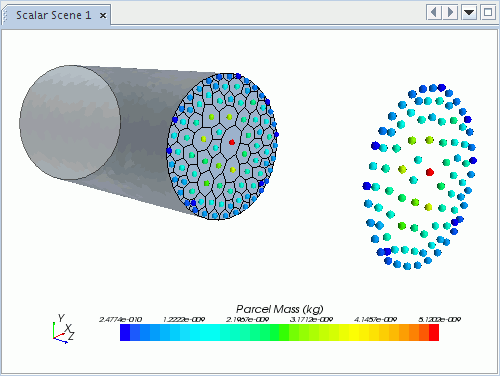500x376 pixels.
Task: Maximize the scene window panel
Action: (488, 12)
